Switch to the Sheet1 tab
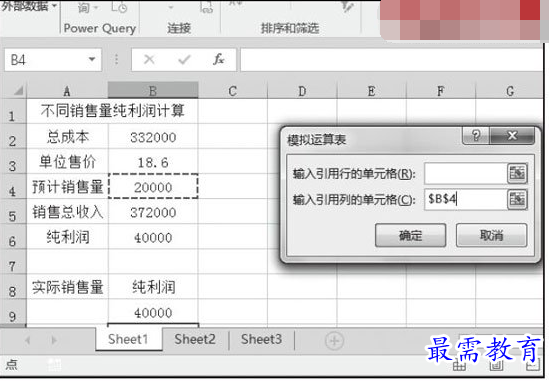 128,339
